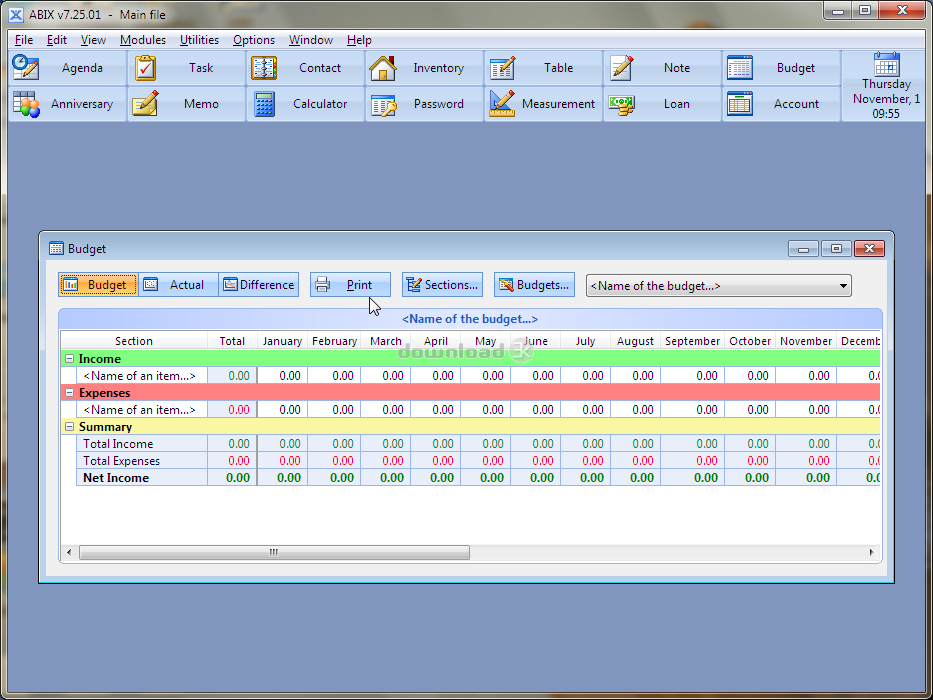The height and width of the screenshot is (700, 933).
Task: Click the horizontal scrollbar thumb
Action: tap(274, 552)
